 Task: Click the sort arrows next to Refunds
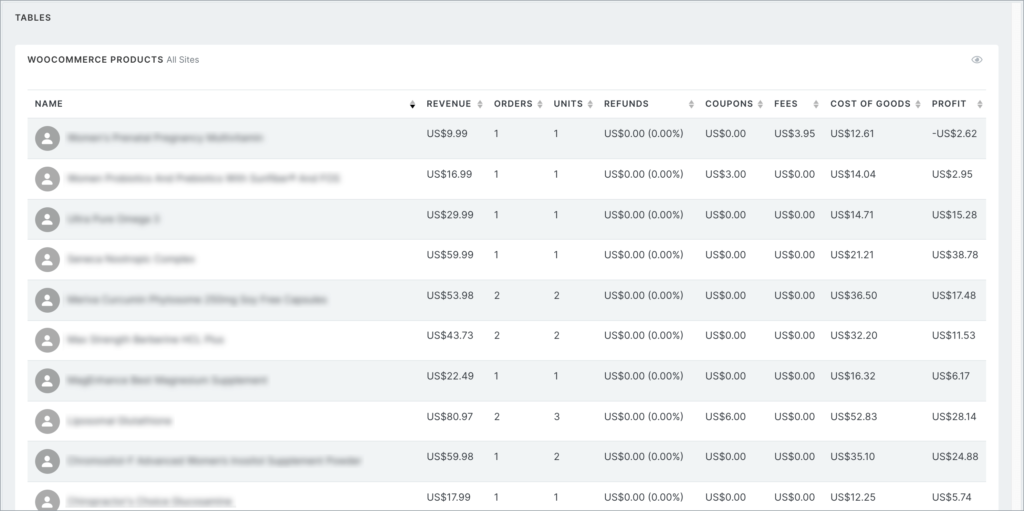coord(691,105)
